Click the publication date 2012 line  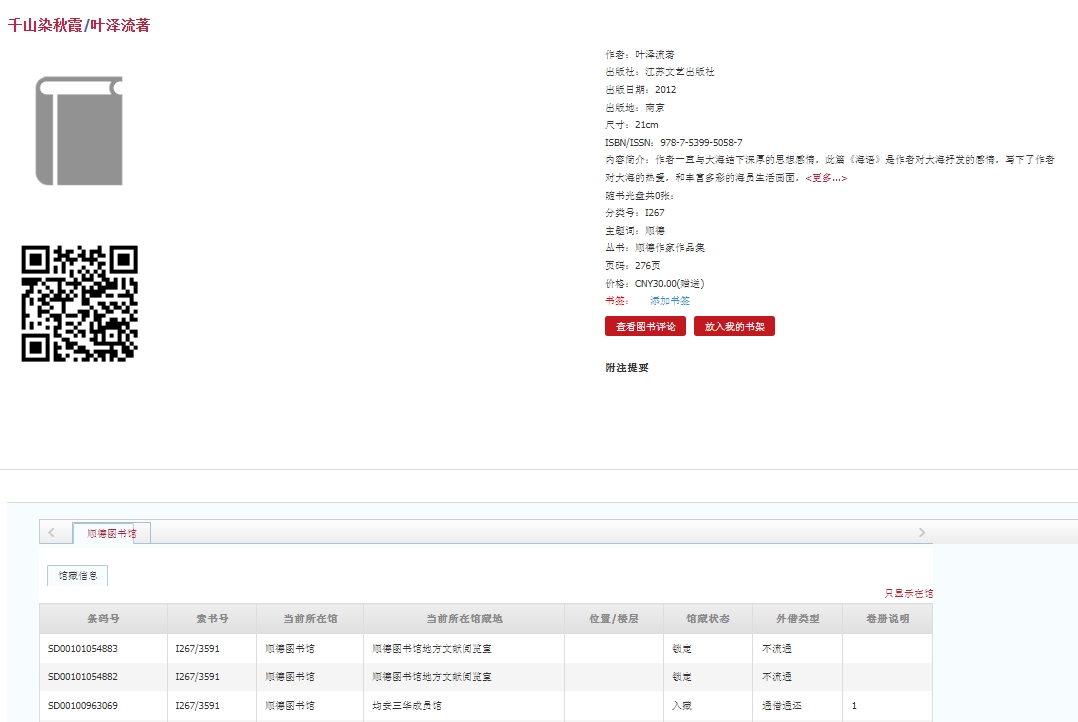click(640, 89)
